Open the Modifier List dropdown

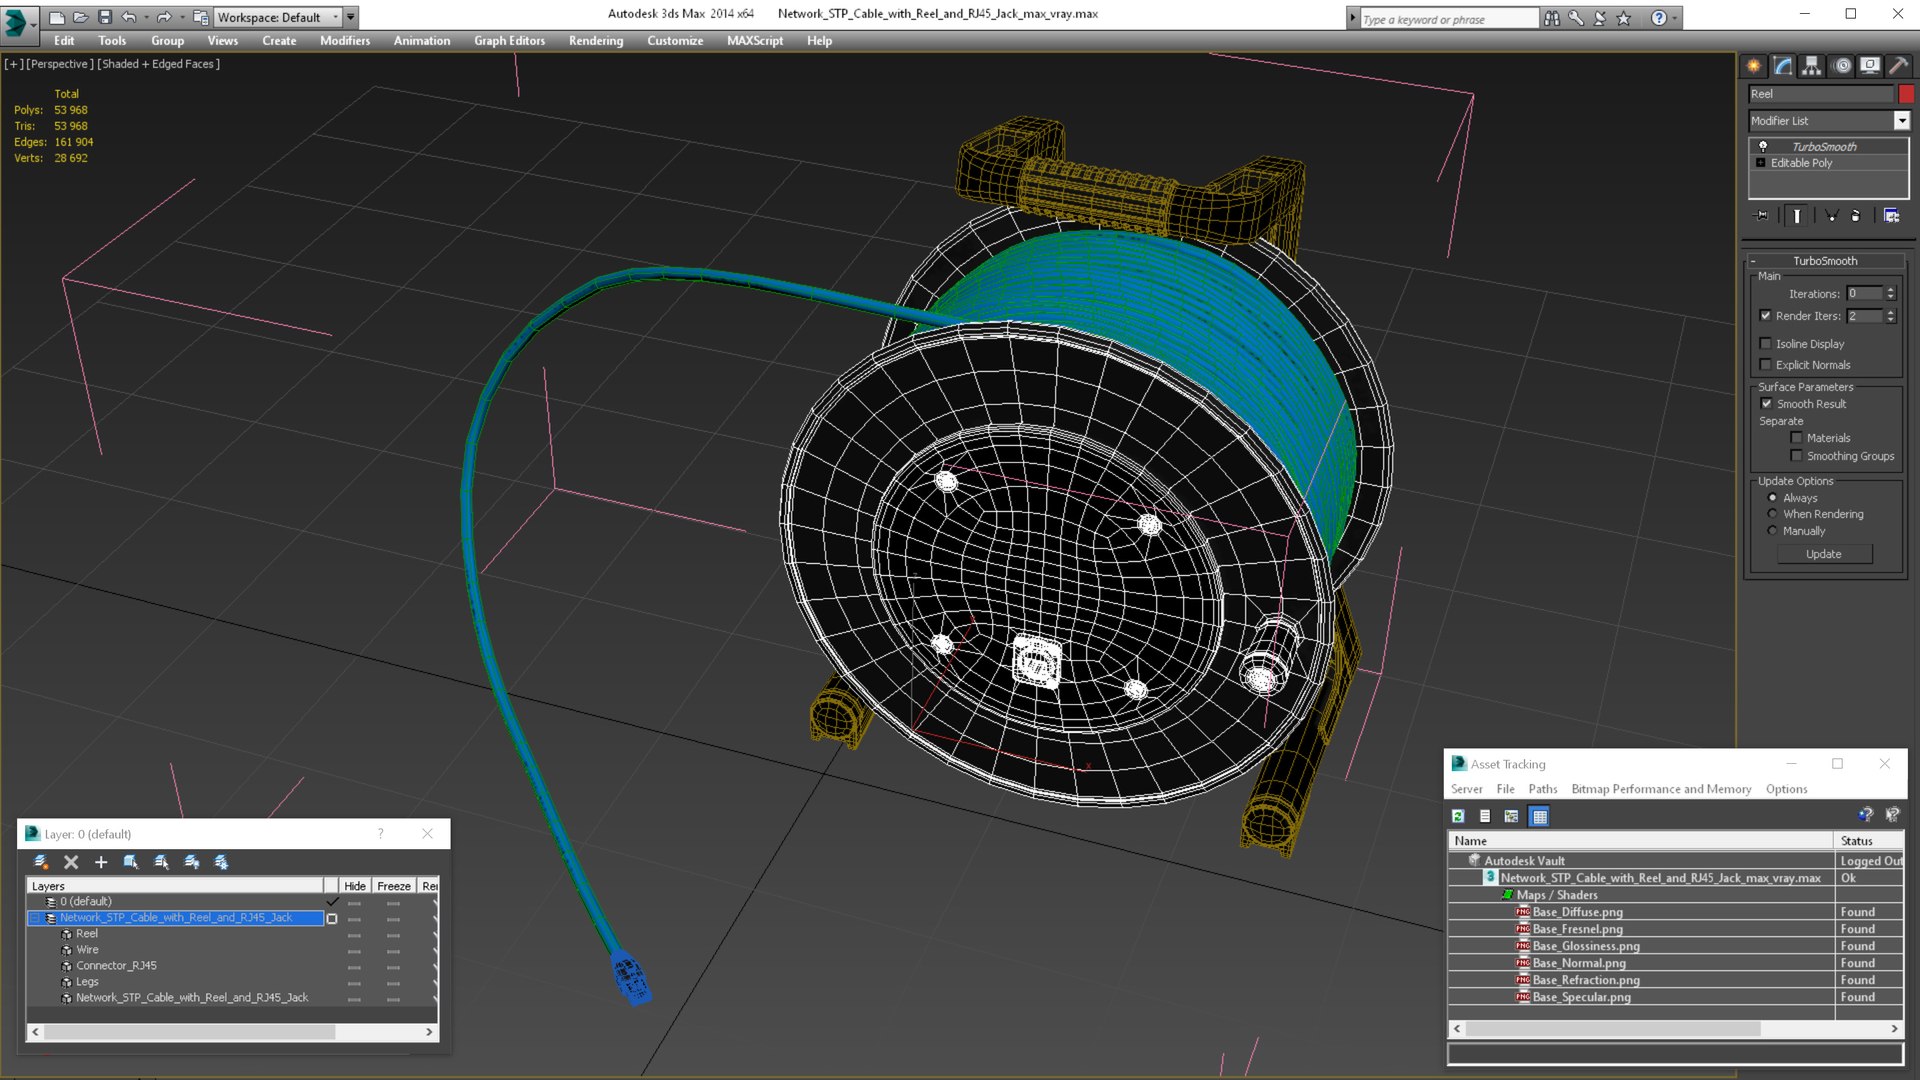tap(1901, 120)
